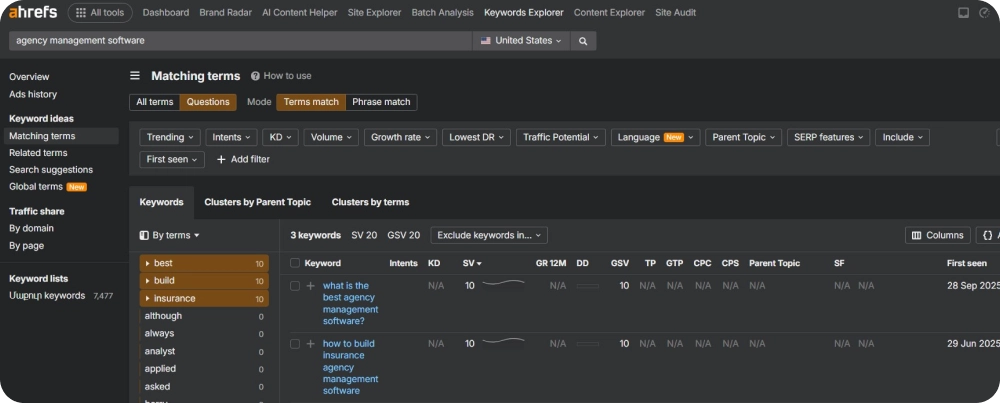Switch to Clusters by Parent Topic tab
Image resolution: width=1000 pixels, height=403 pixels.
click(258, 202)
